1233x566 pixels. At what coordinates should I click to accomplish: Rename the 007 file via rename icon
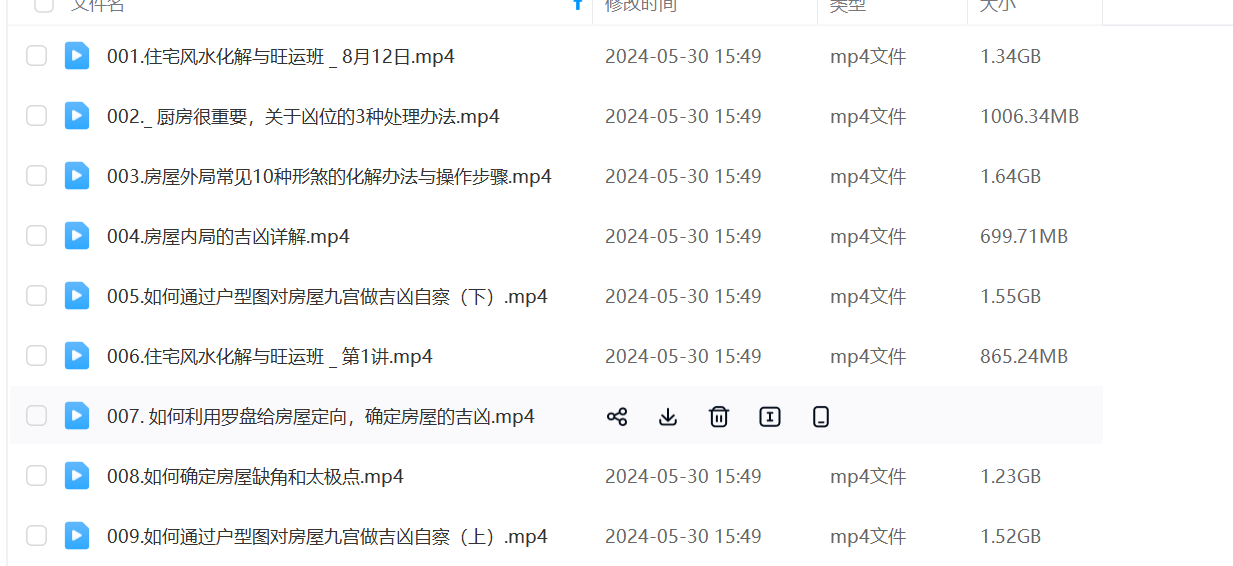[770, 417]
